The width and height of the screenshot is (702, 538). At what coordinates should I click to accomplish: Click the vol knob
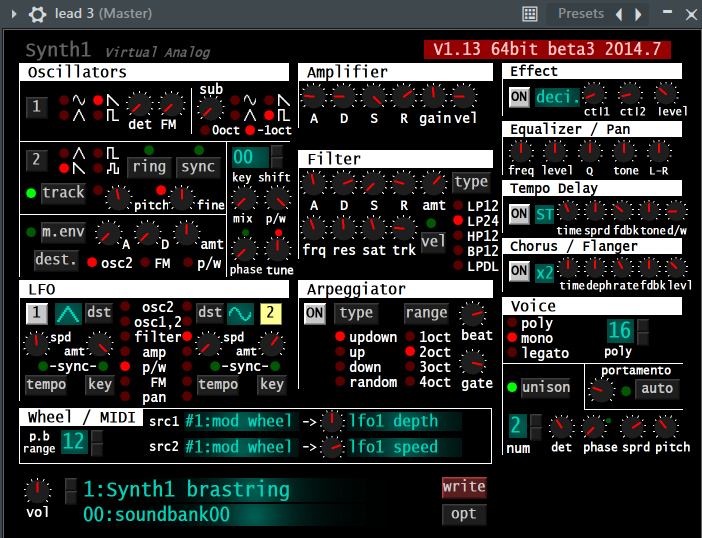(x=37, y=490)
